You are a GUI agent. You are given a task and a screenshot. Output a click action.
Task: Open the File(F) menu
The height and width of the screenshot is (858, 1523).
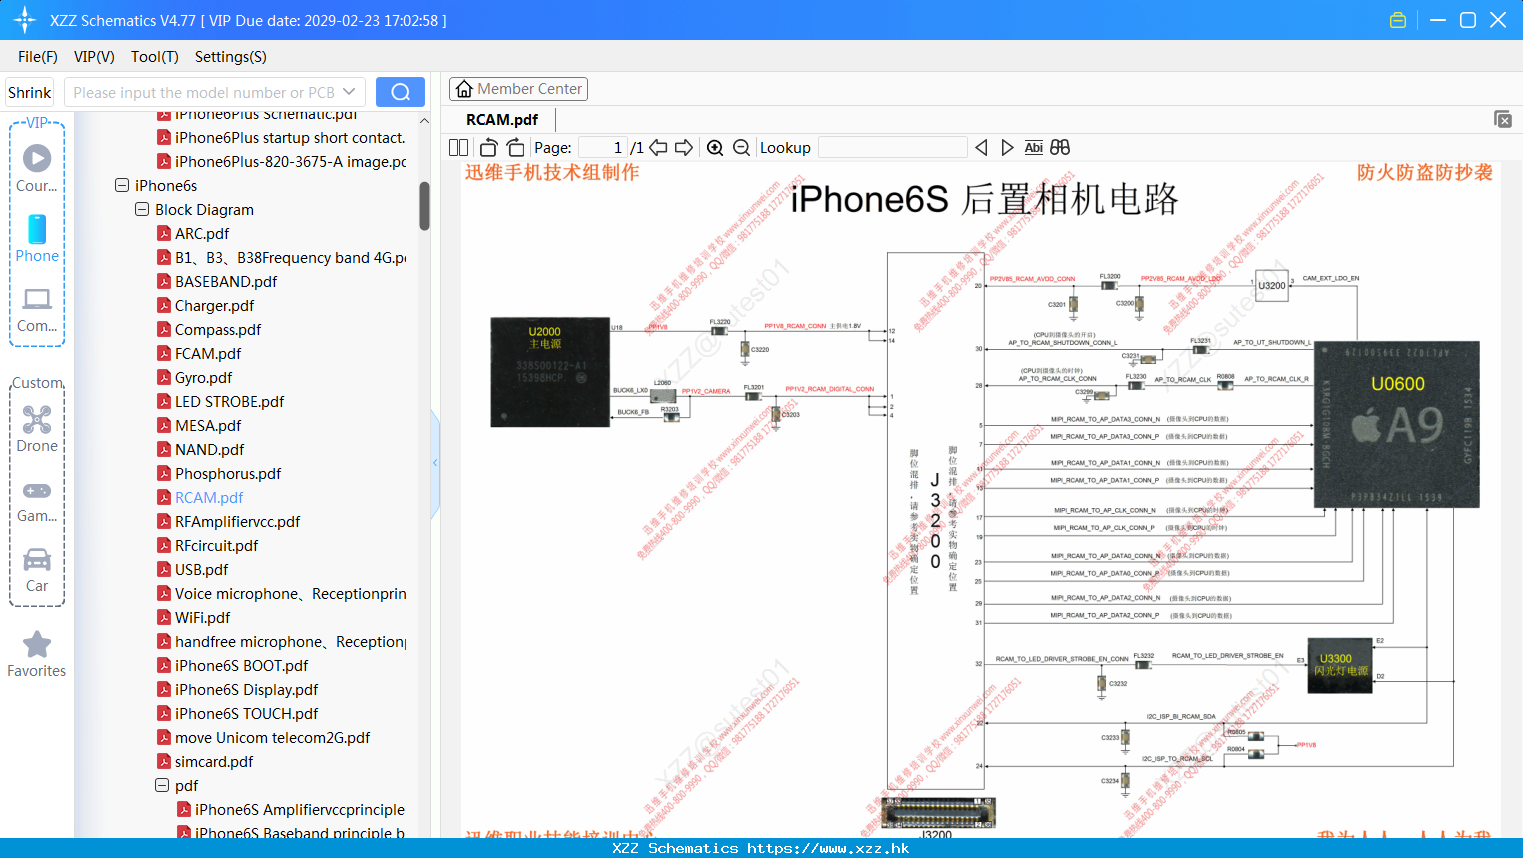(38, 57)
